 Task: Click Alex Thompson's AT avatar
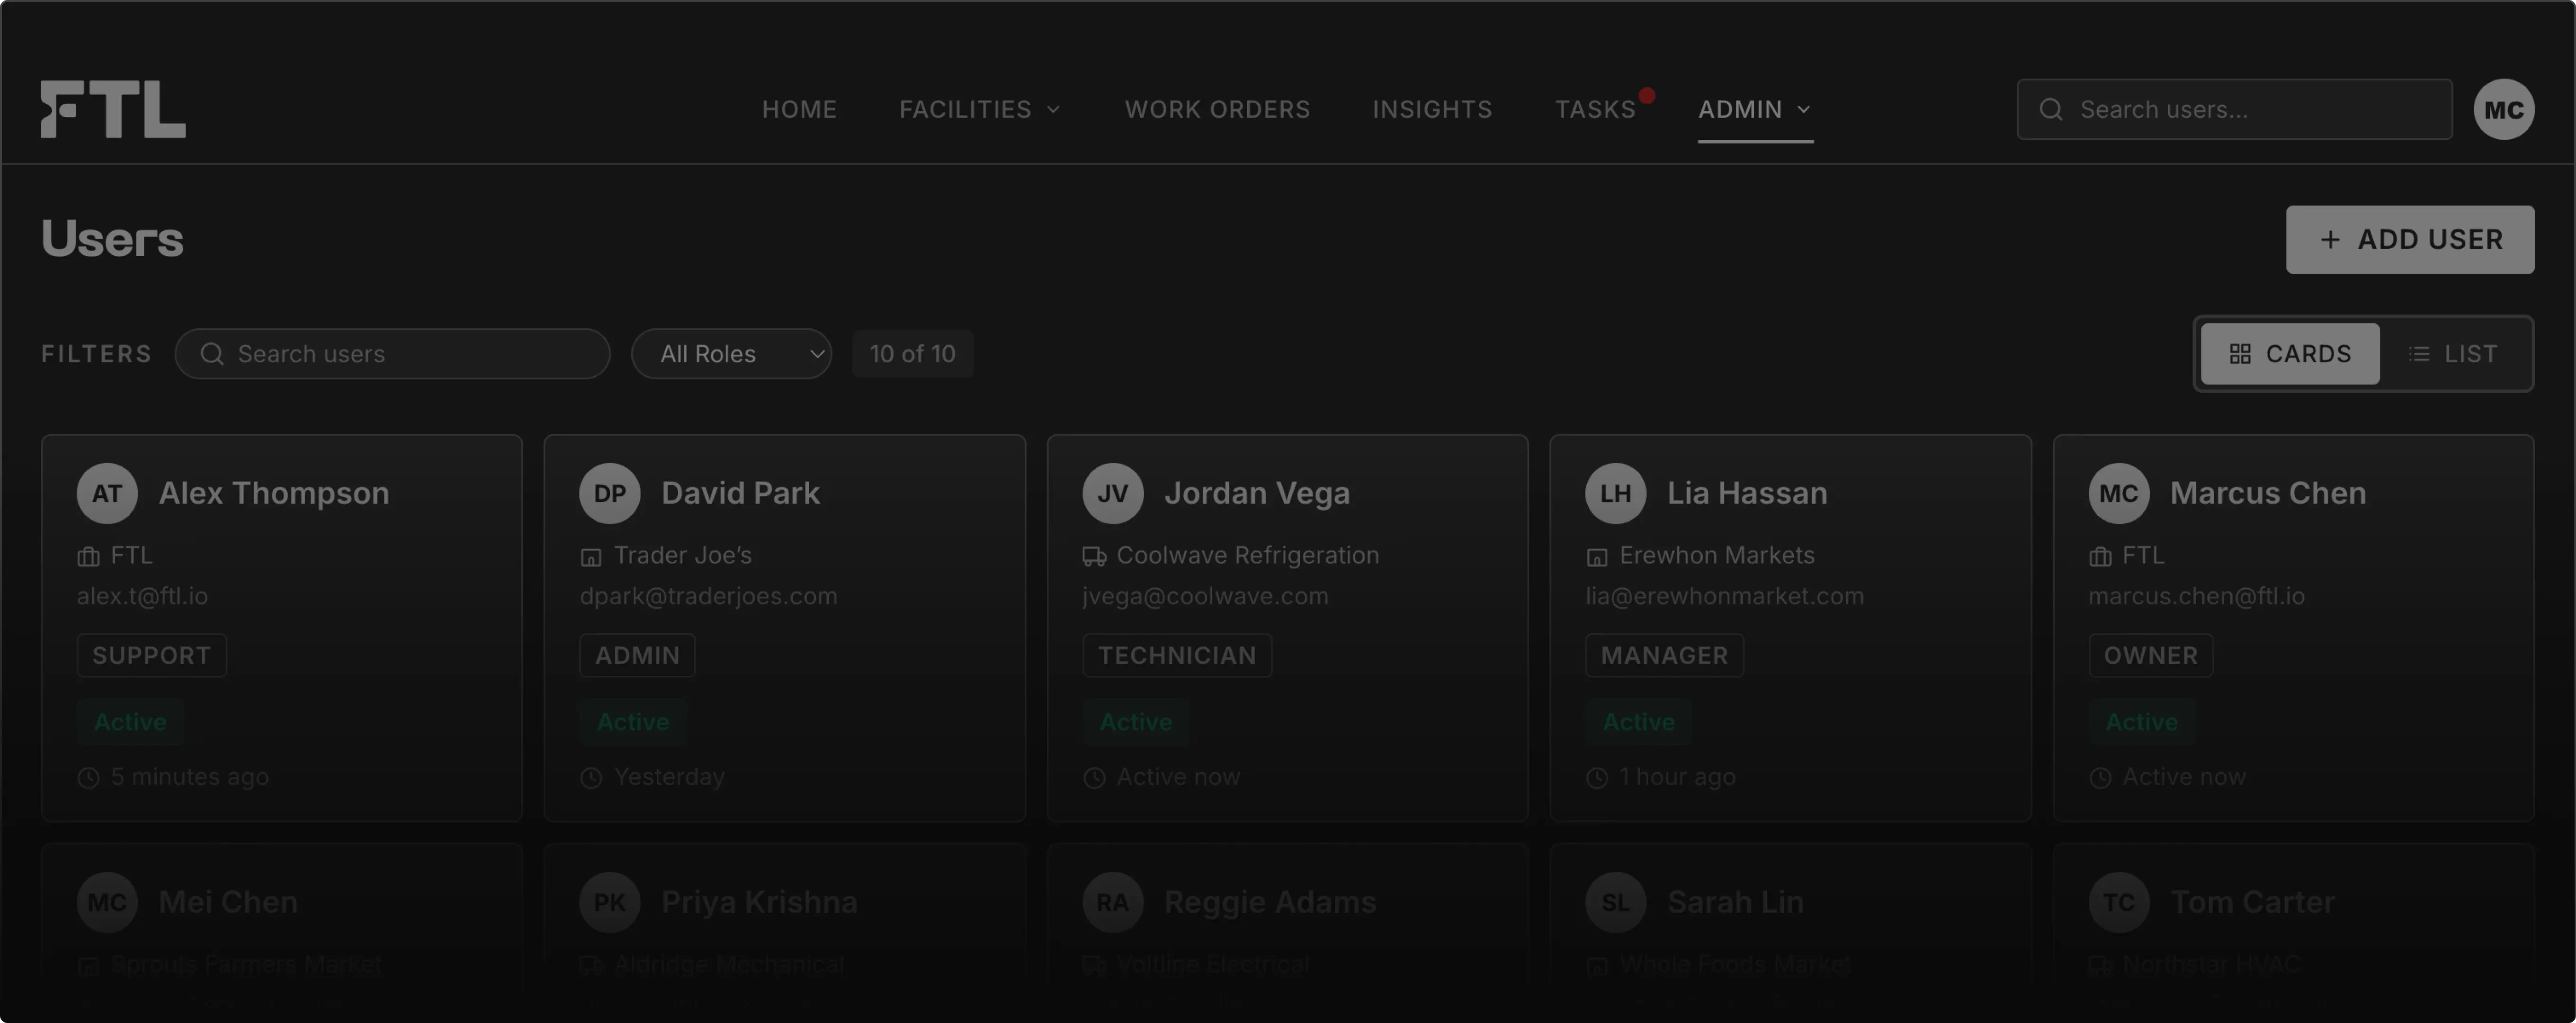(x=107, y=493)
